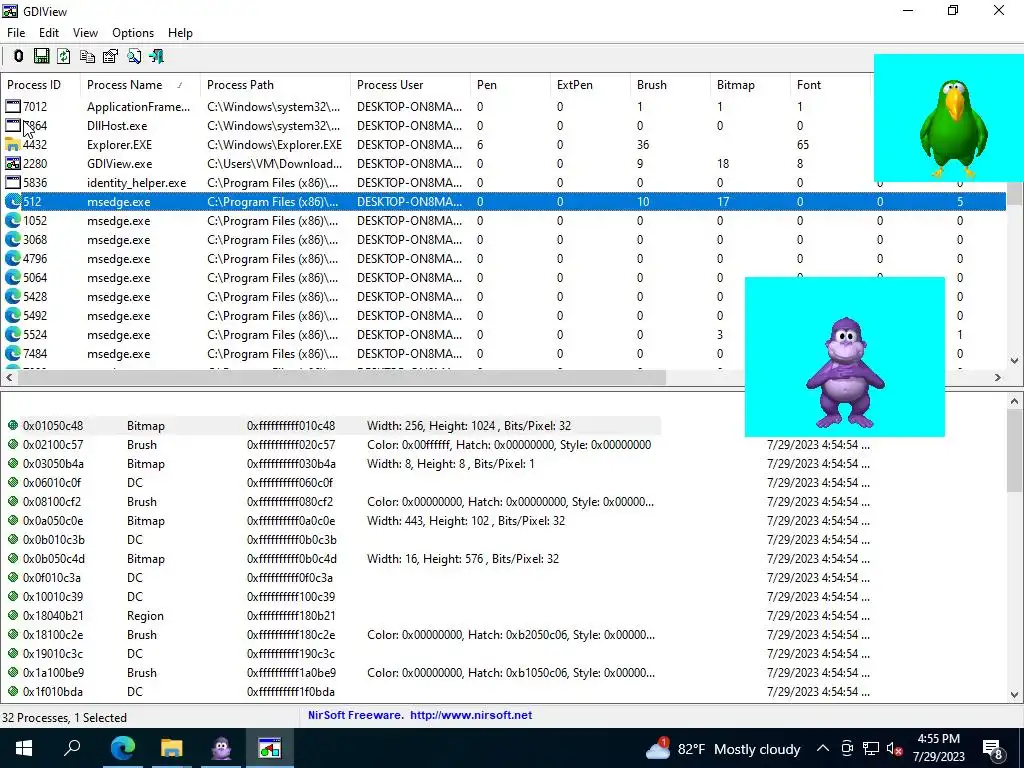
Task: Sort by the Pen column header
Action: (x=510, y=85)
